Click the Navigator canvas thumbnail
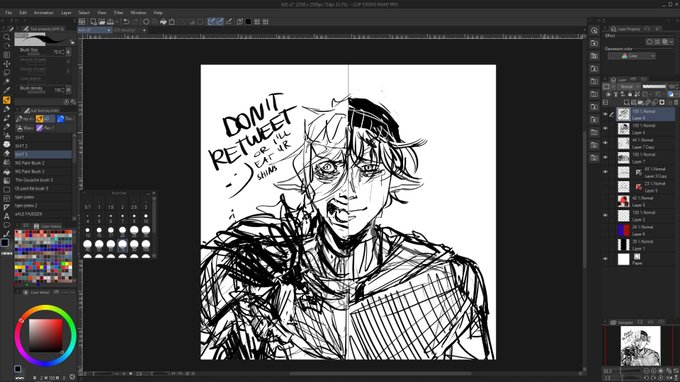 [x=641, y=346]
